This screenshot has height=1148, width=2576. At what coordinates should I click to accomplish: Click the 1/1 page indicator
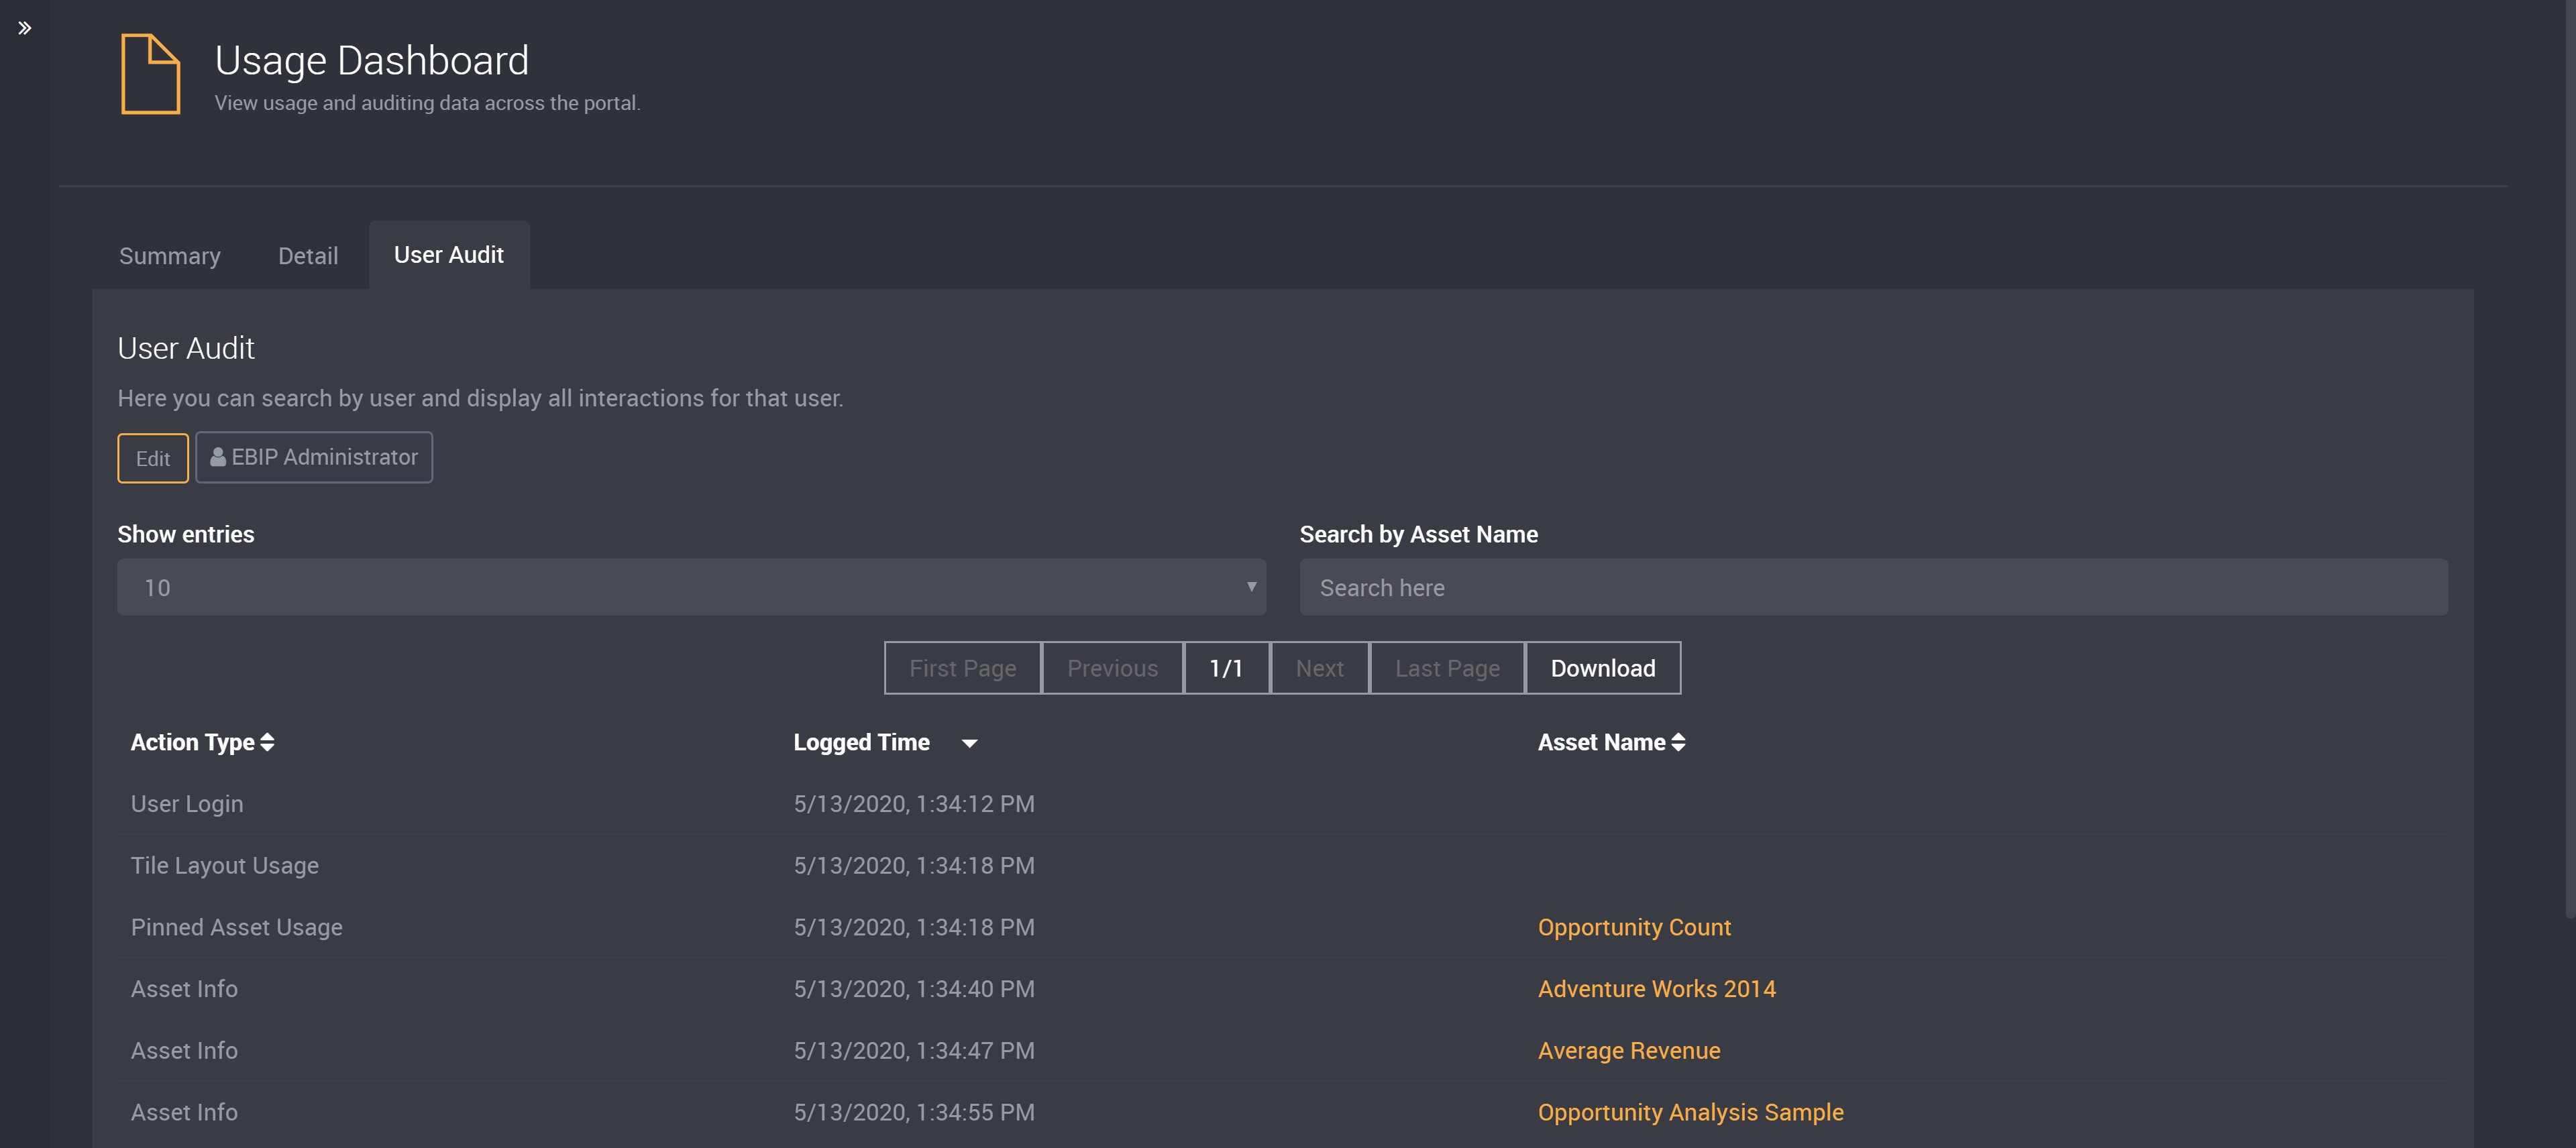1226,668
